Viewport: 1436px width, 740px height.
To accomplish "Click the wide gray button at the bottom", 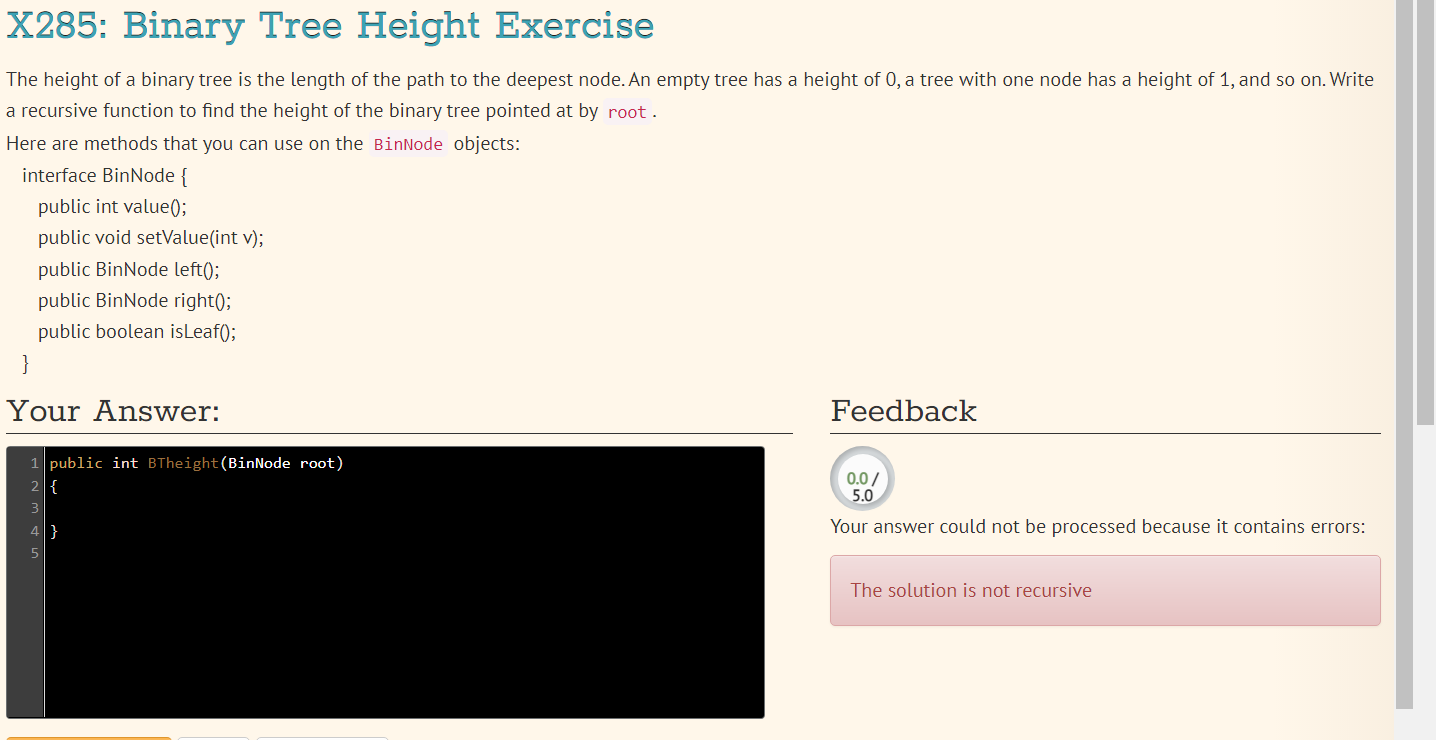I will (x=322, y=738).
